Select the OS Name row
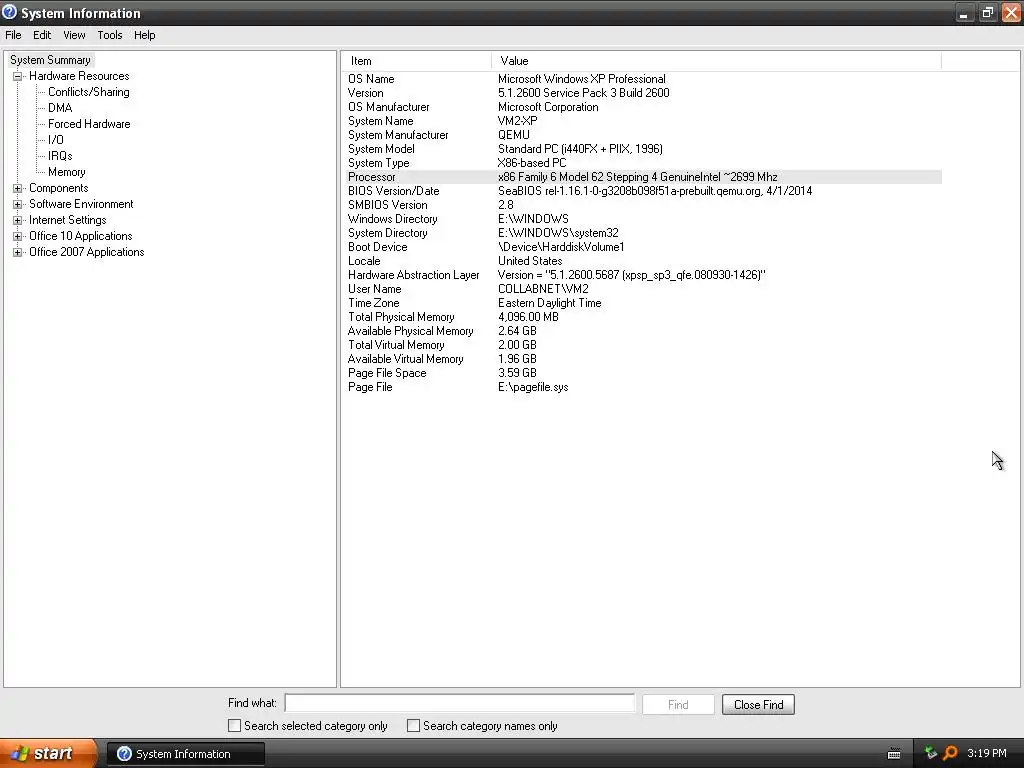The width and height of the screenshot is (1024, 768). click(x=643, y=79)
